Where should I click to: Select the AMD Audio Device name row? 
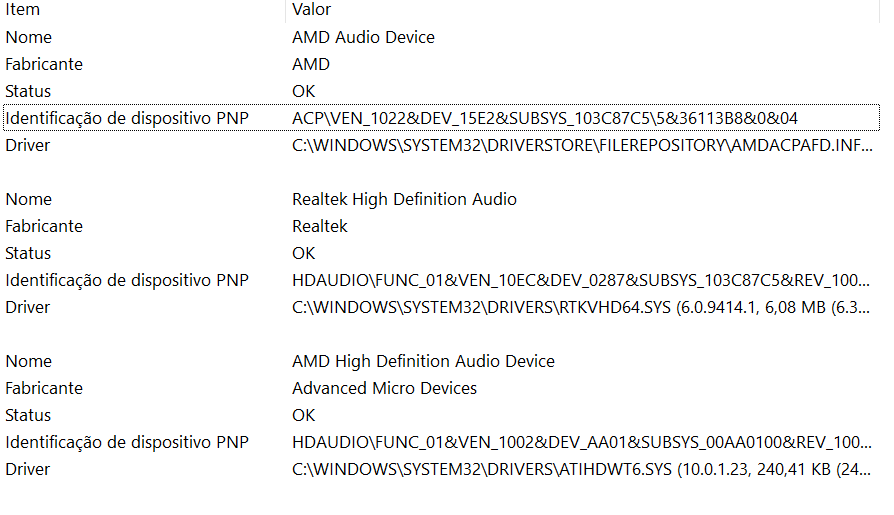(x=441, y=37)
